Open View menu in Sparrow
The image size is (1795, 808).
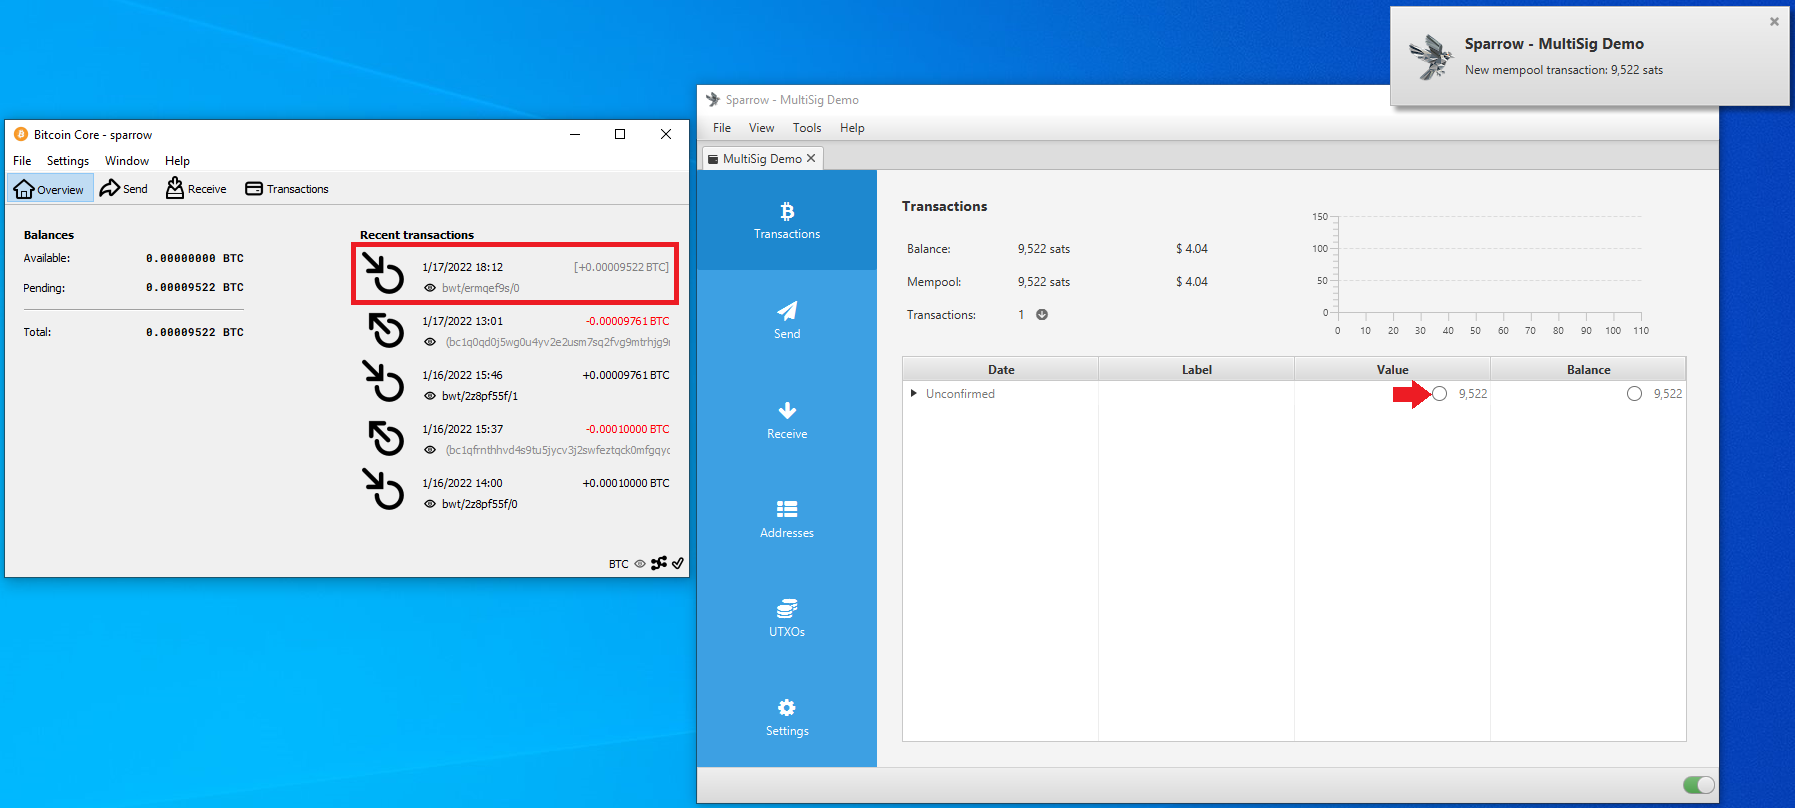[762, 127]
